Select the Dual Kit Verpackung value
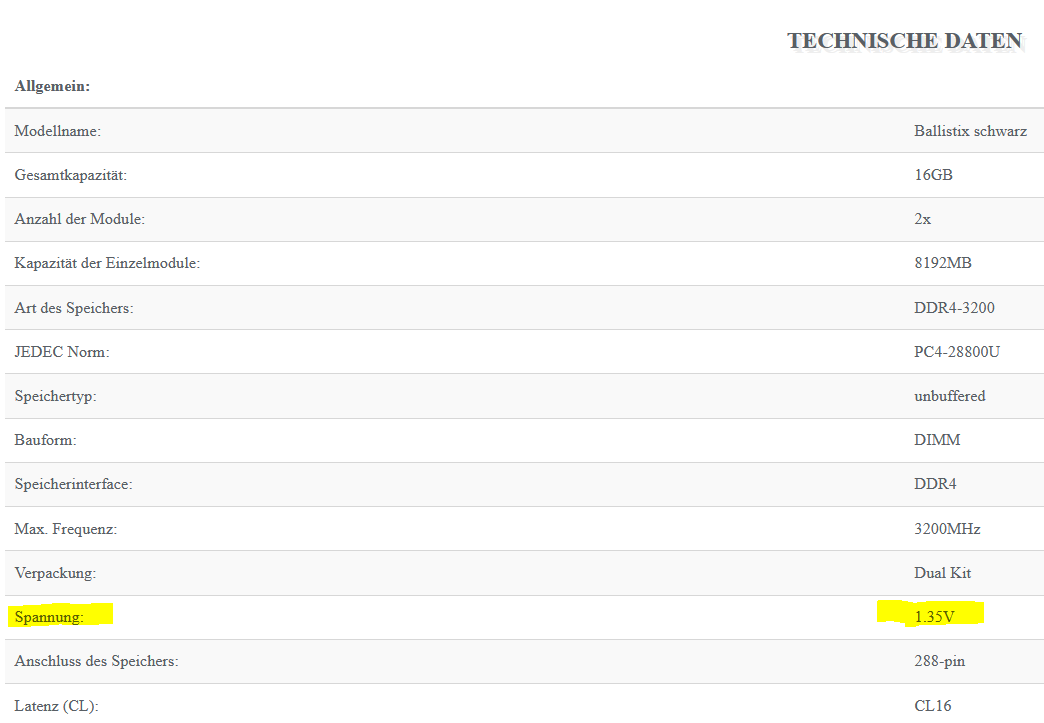Viewport: 1044px width, 723px height. [x=942, y=573]
